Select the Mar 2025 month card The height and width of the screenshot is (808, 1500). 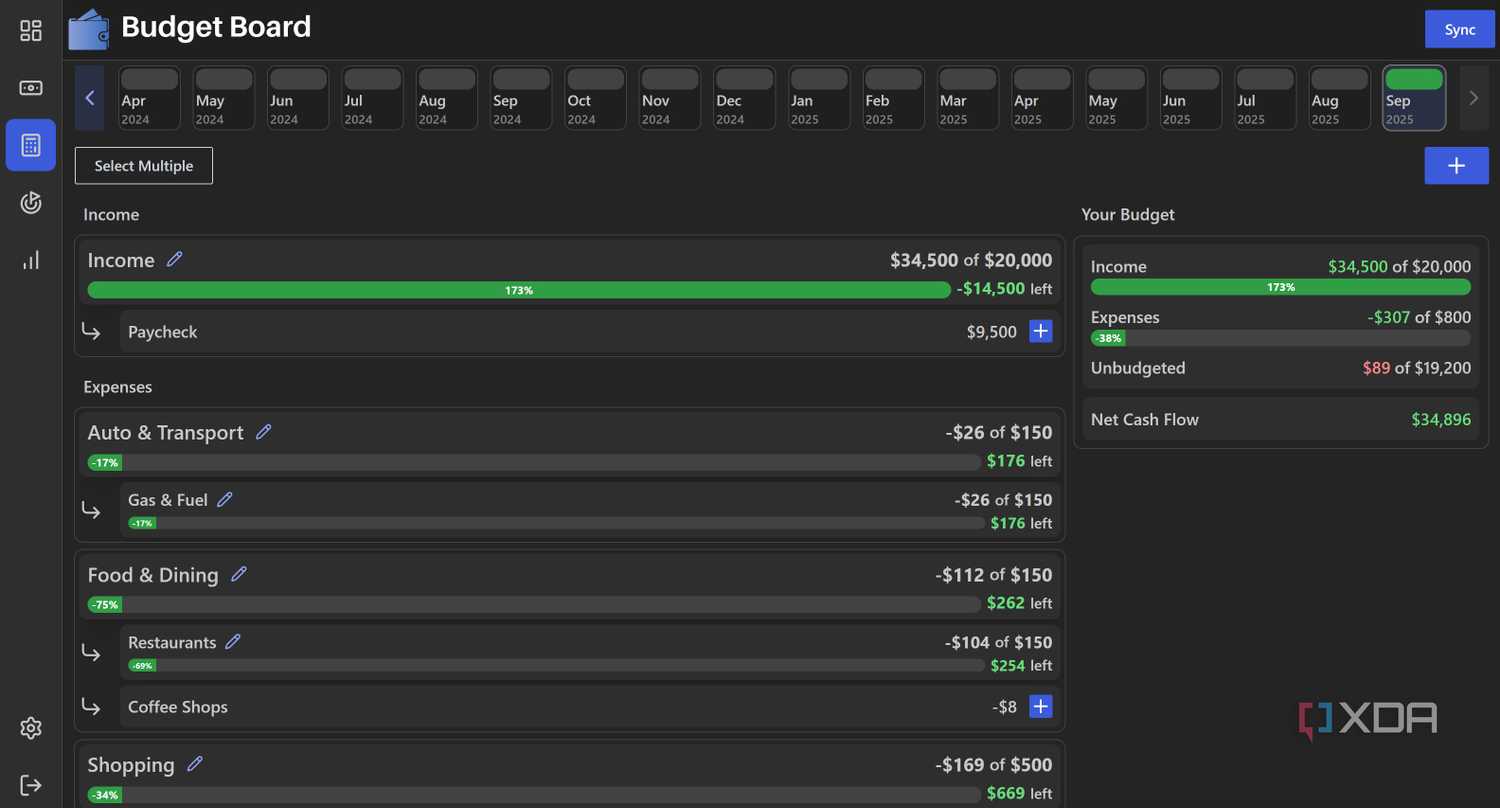[968, 98]
